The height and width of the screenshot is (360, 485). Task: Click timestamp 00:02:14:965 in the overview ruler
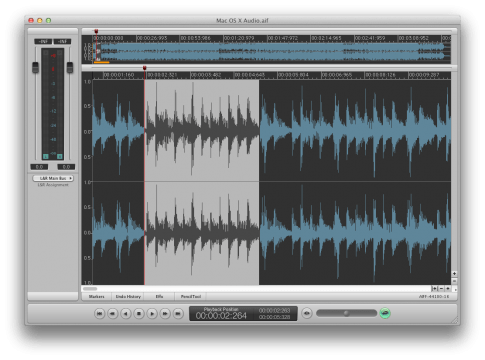tap(326, 38)
